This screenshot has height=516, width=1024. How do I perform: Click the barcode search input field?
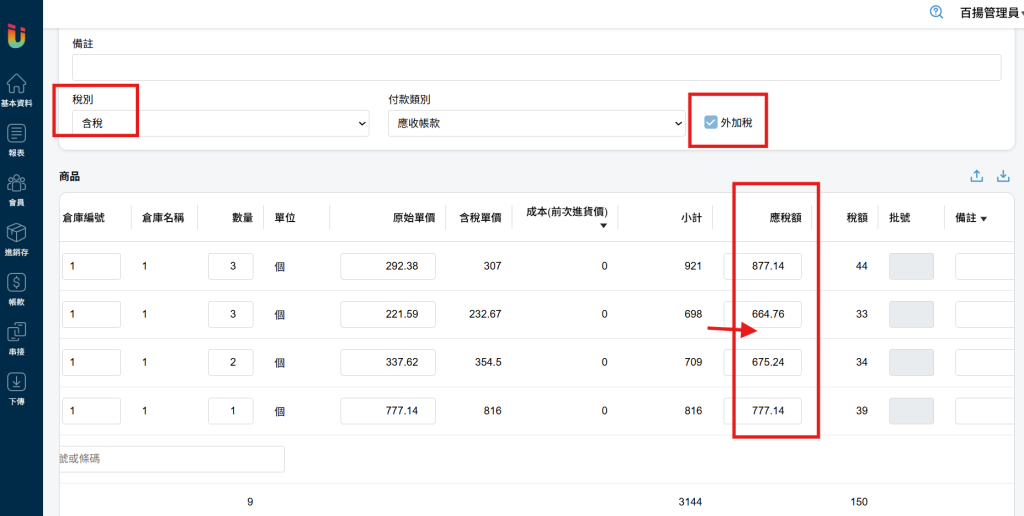coord(172,459)
